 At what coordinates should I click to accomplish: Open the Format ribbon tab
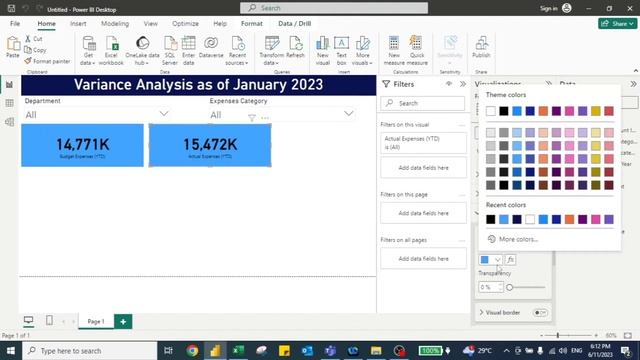tap(252, 24)
